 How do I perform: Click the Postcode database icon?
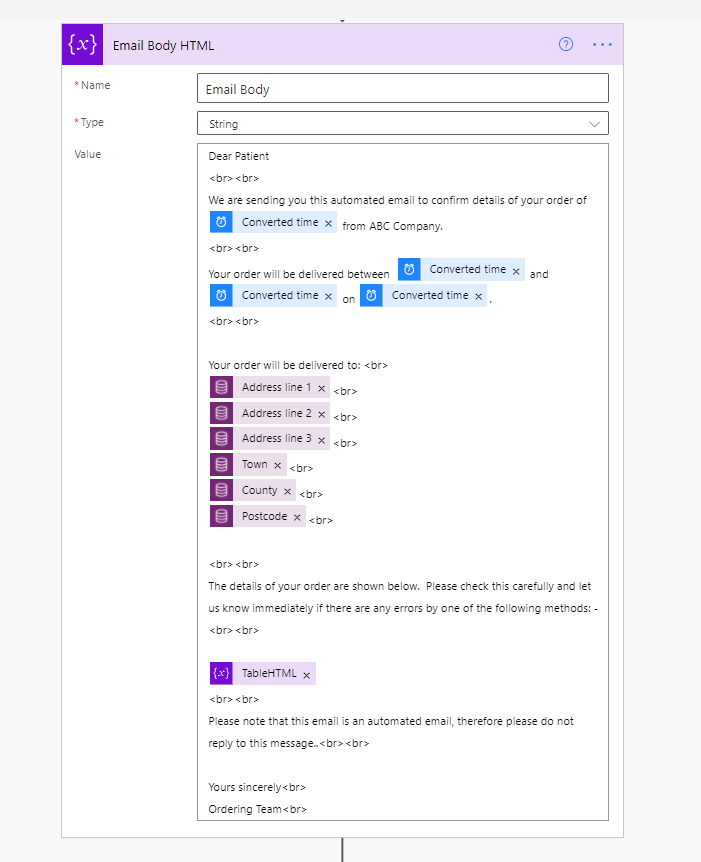pos(222,517)
